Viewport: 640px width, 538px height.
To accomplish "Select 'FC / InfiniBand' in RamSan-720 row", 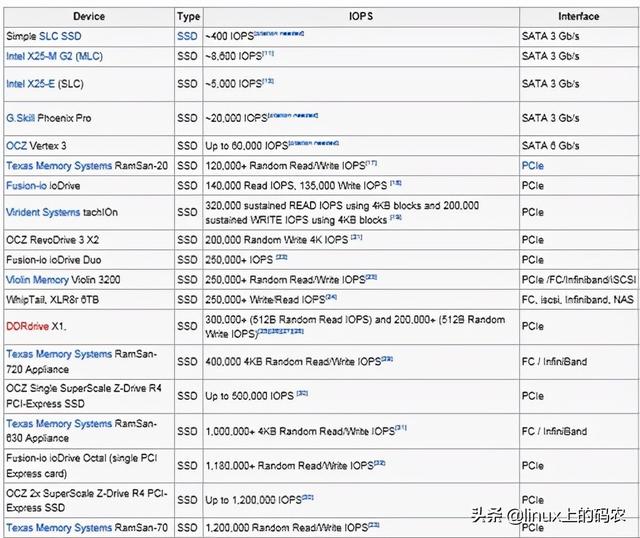I will (x=554, y=362).
